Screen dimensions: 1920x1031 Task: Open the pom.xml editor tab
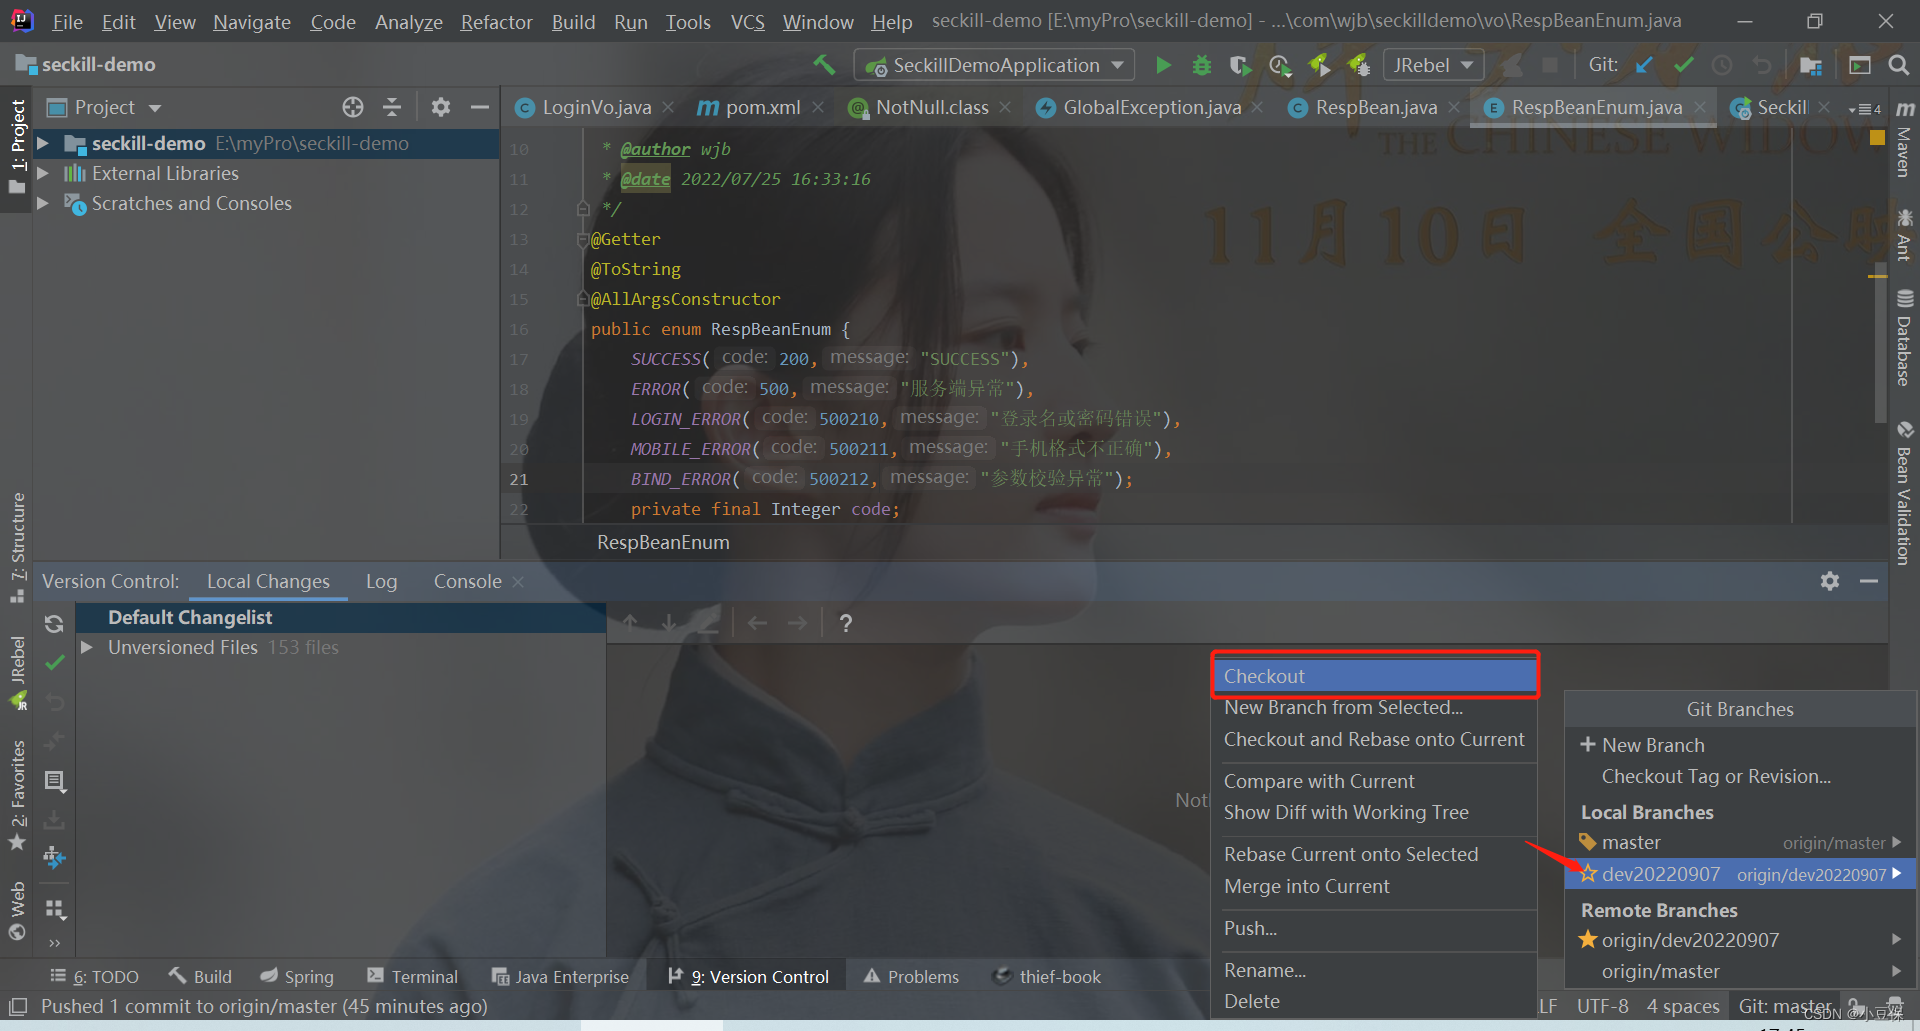pos(763,107)
